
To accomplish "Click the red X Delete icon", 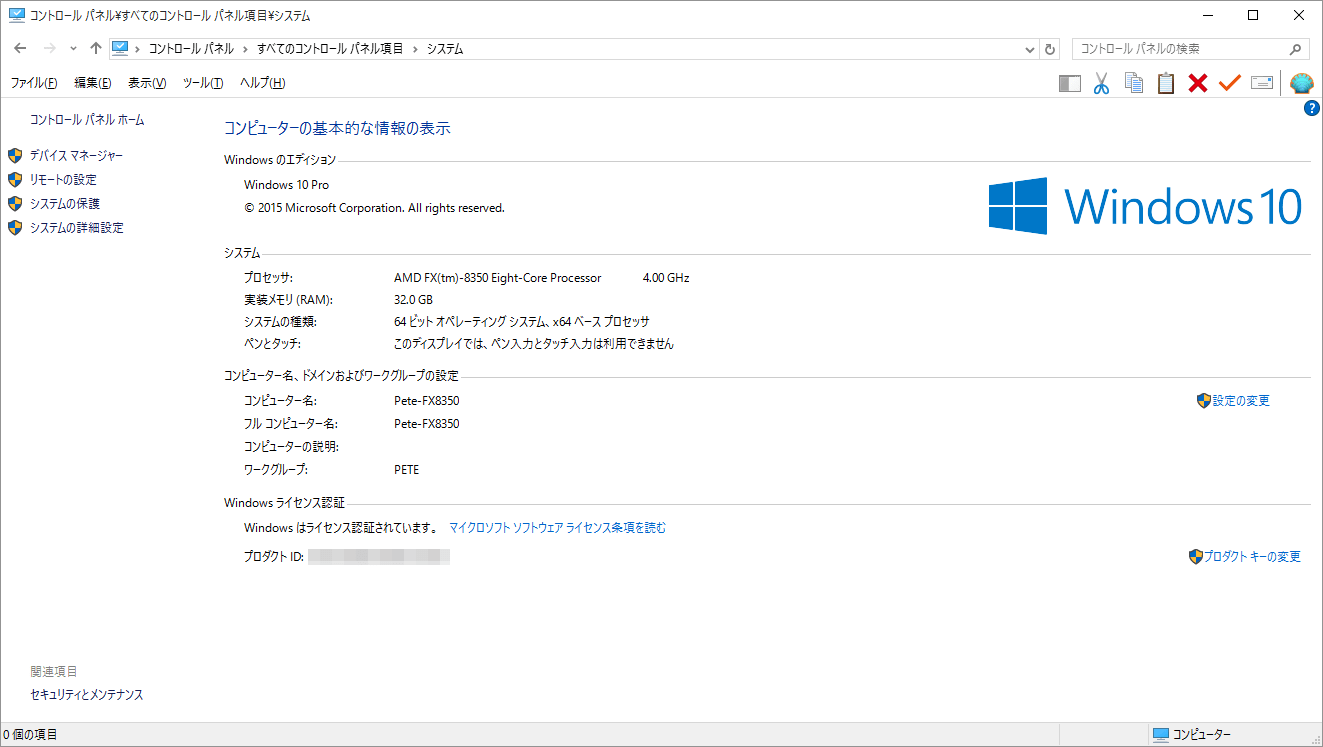I will [x=1198, y=84].
